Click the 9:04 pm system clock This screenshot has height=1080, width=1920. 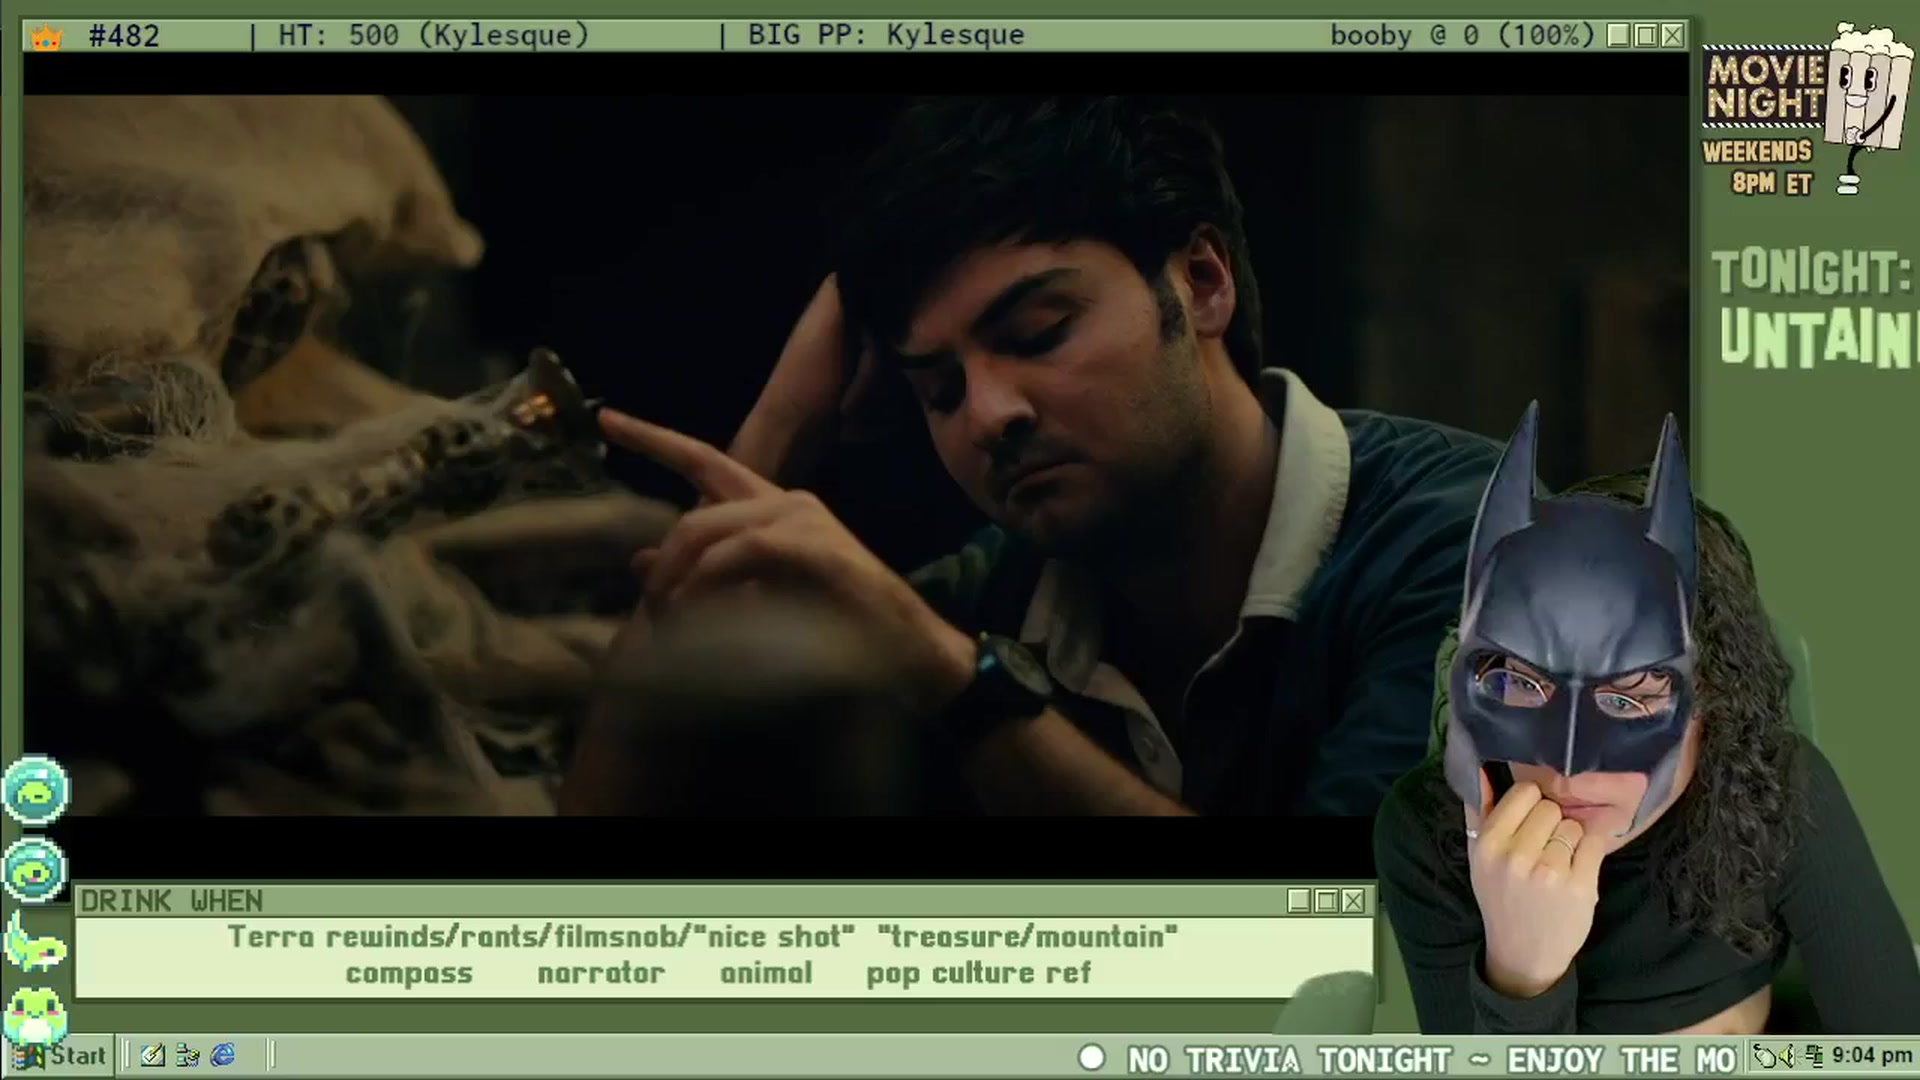coord(1872,1056)
